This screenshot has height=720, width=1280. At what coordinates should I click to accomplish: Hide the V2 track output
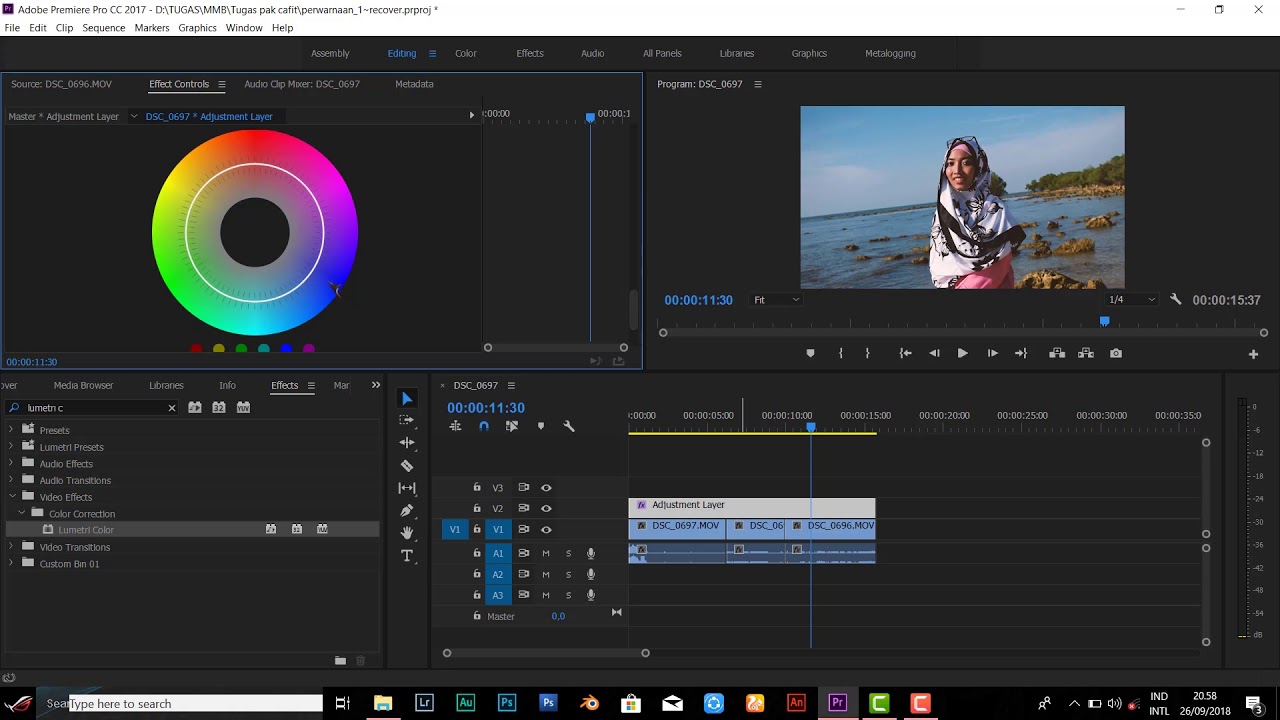coord(546,508)
